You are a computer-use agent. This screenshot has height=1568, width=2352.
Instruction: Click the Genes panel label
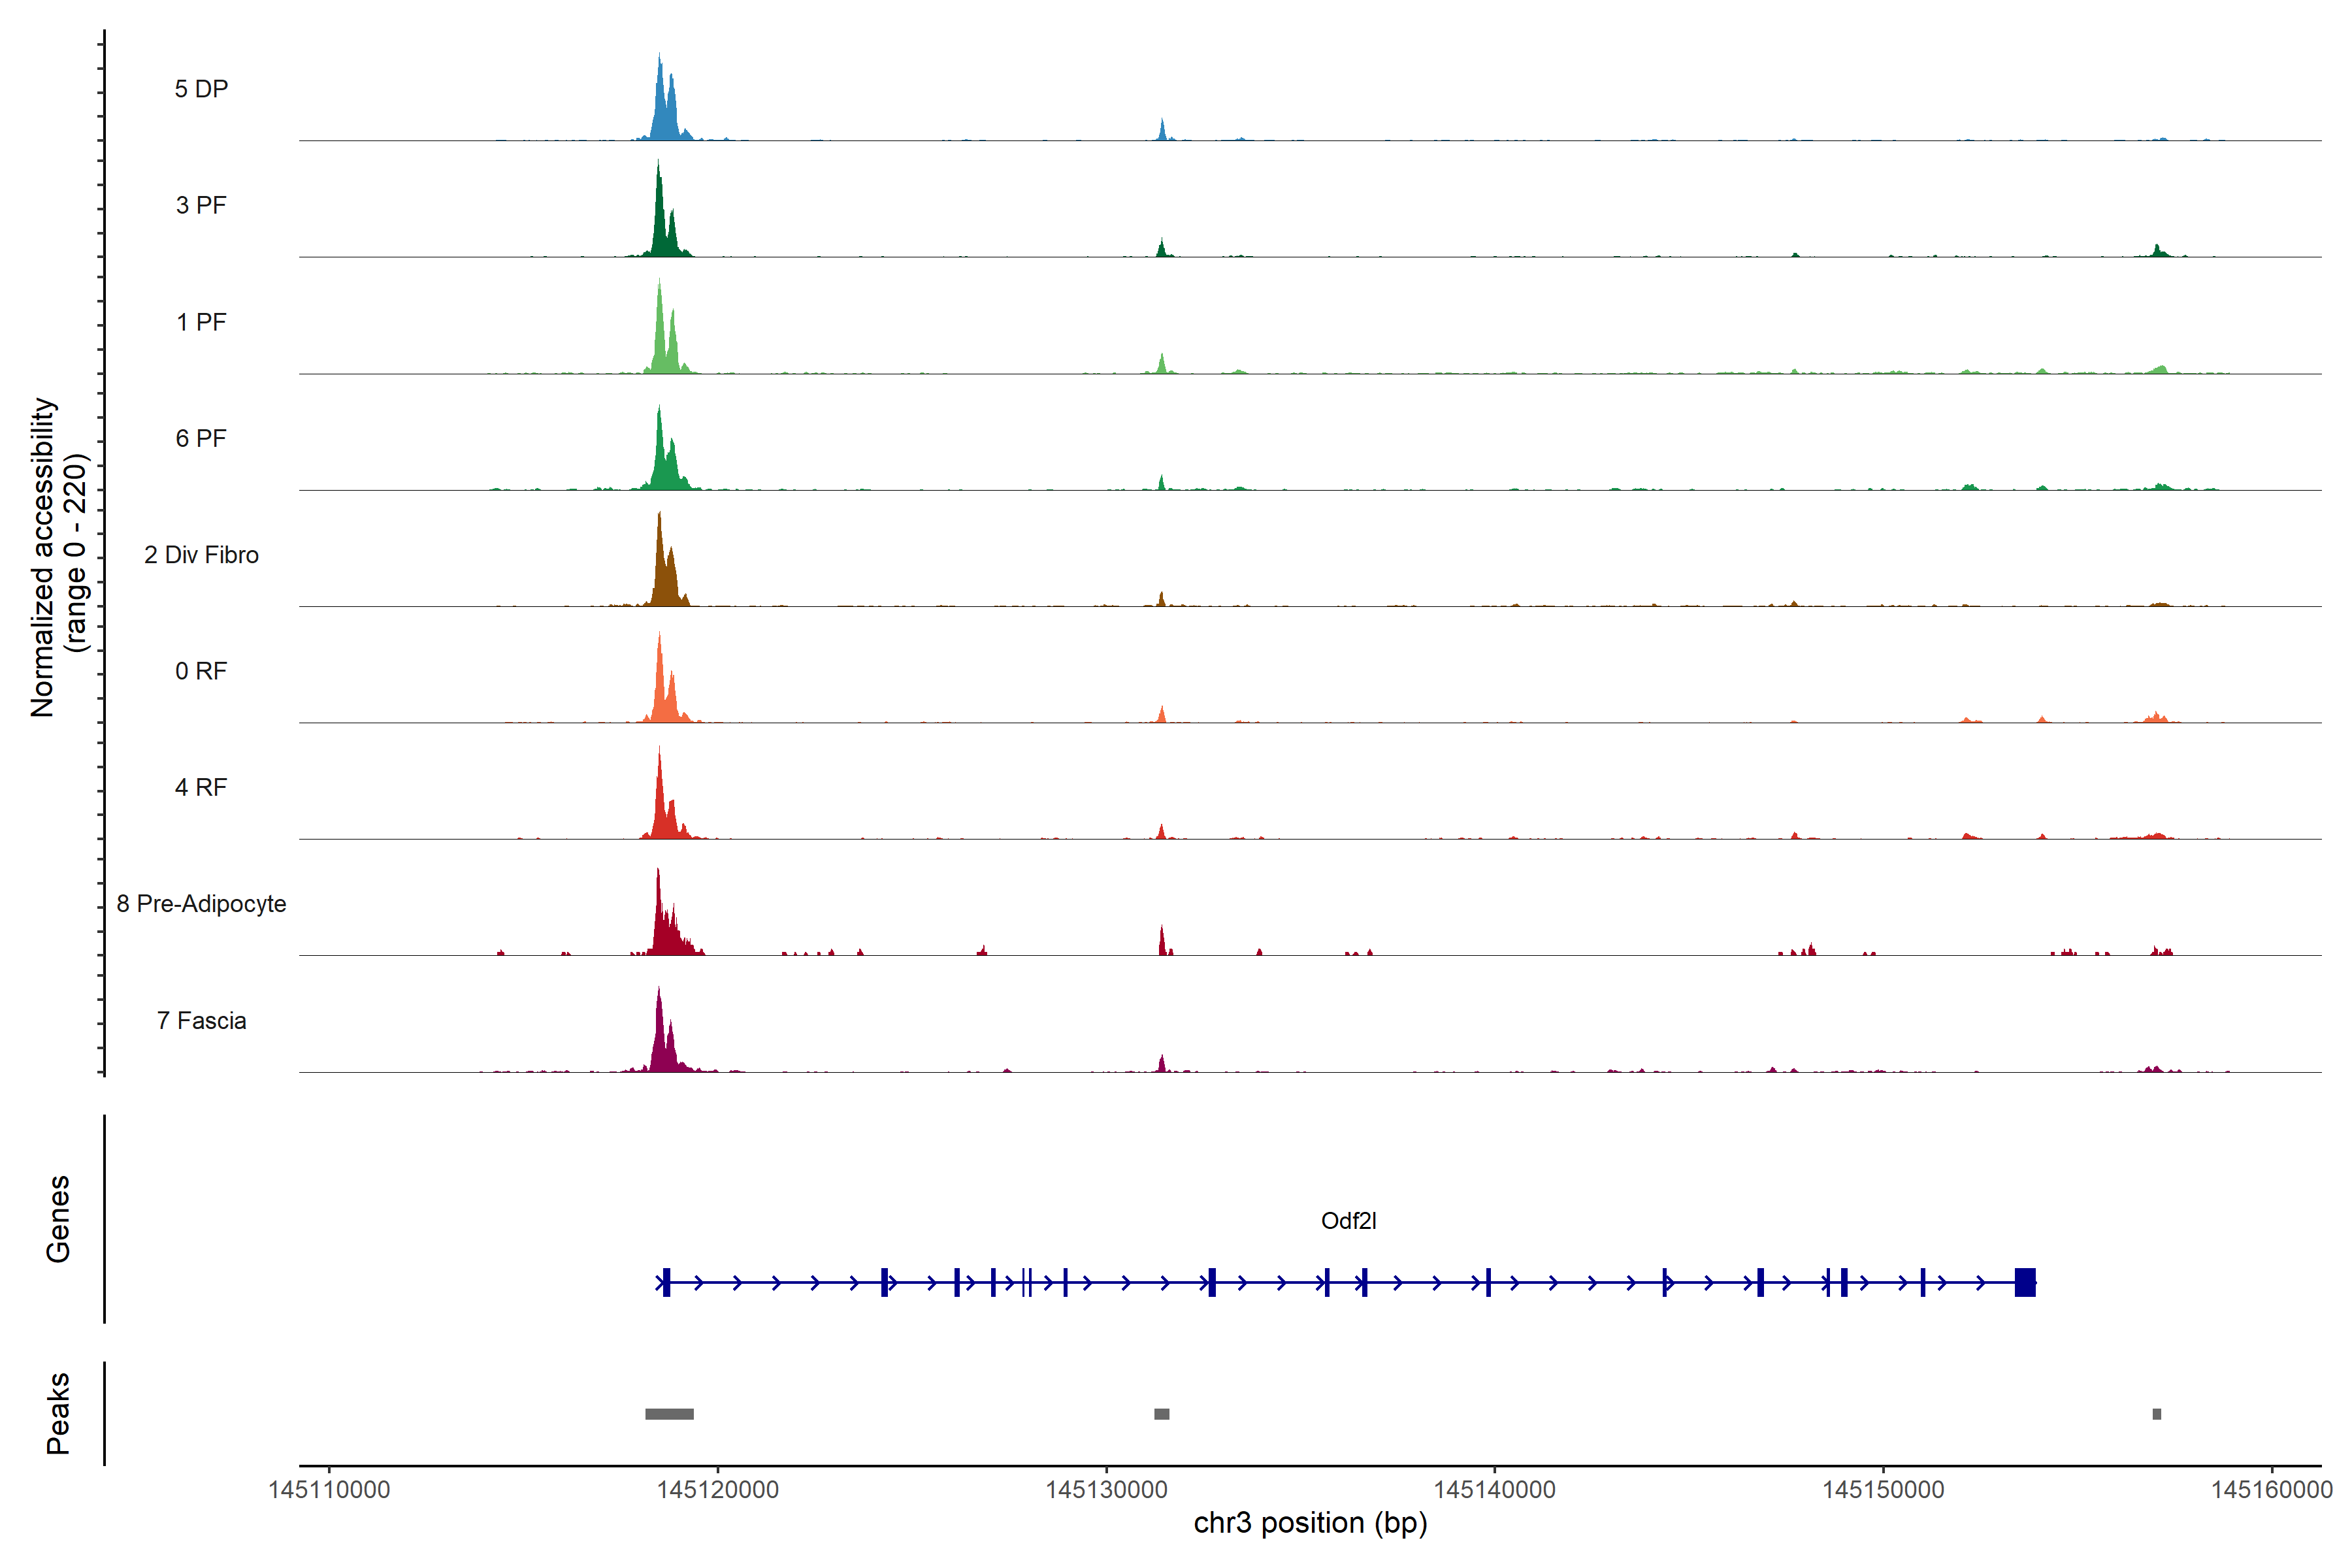coord(58,1219)
